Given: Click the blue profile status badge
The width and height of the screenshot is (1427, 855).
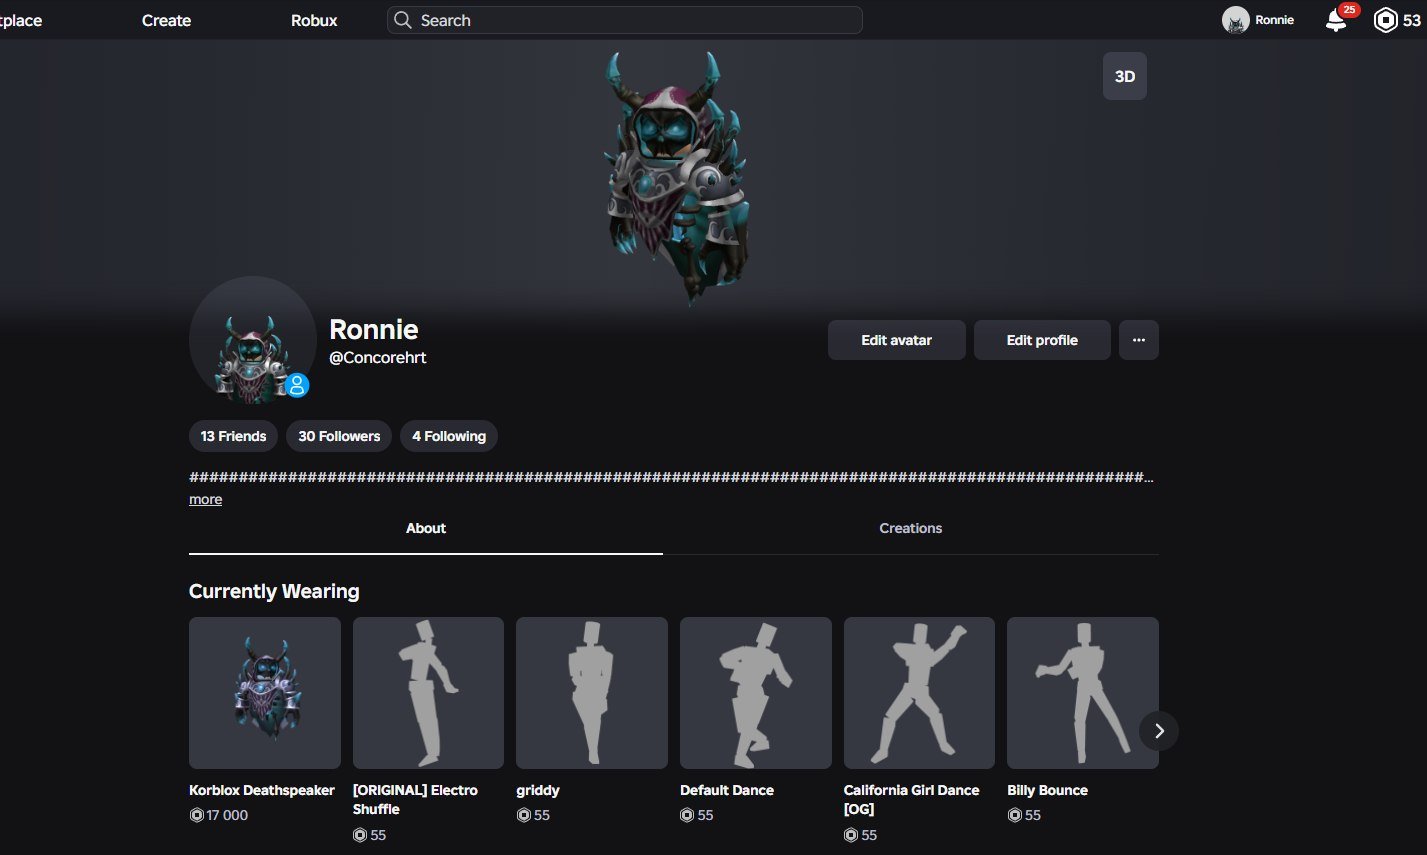Looking at the screenshot, I should [297, 385].
